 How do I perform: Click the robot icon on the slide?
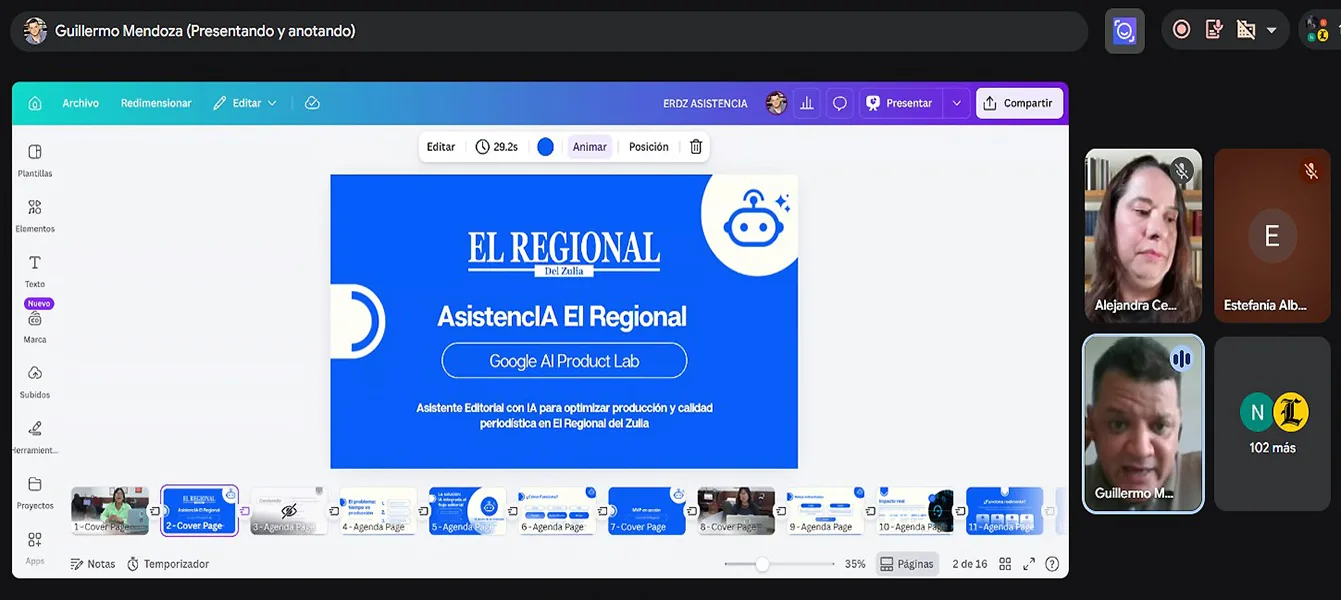coord(756,220)
